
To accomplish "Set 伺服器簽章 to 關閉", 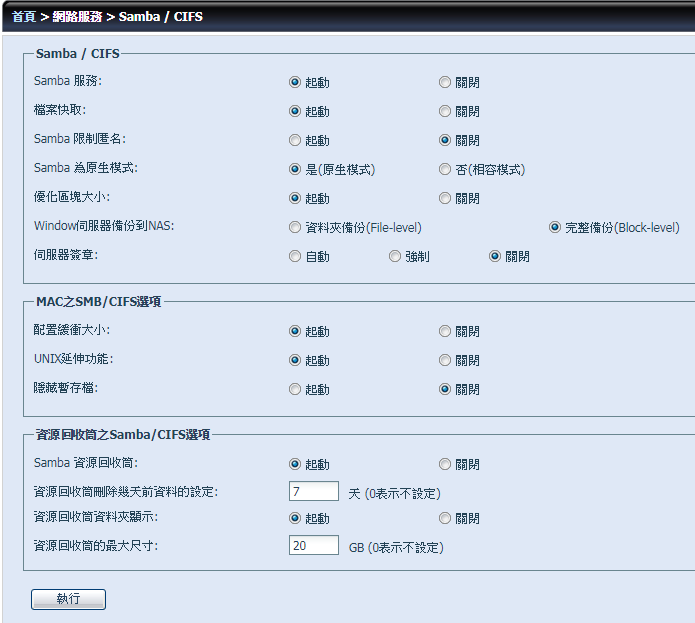I will click(x=495, y=256).
